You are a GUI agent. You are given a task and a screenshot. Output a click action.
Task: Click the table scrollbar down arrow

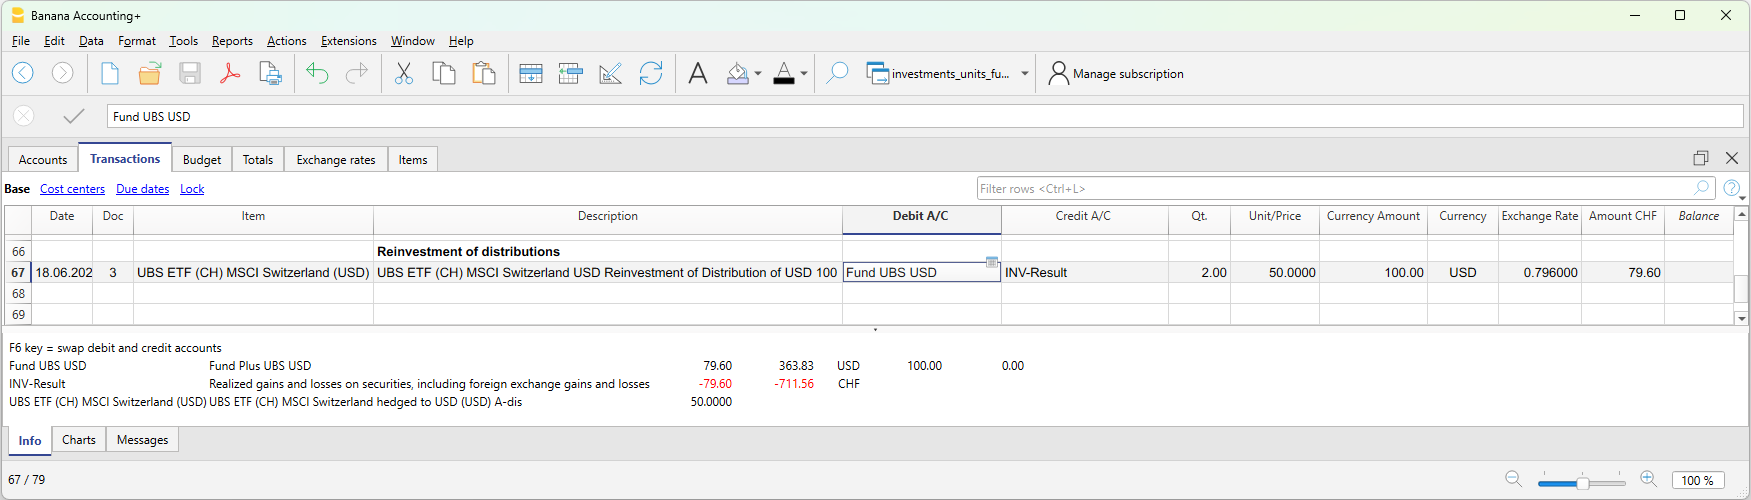coord(1742,318)
